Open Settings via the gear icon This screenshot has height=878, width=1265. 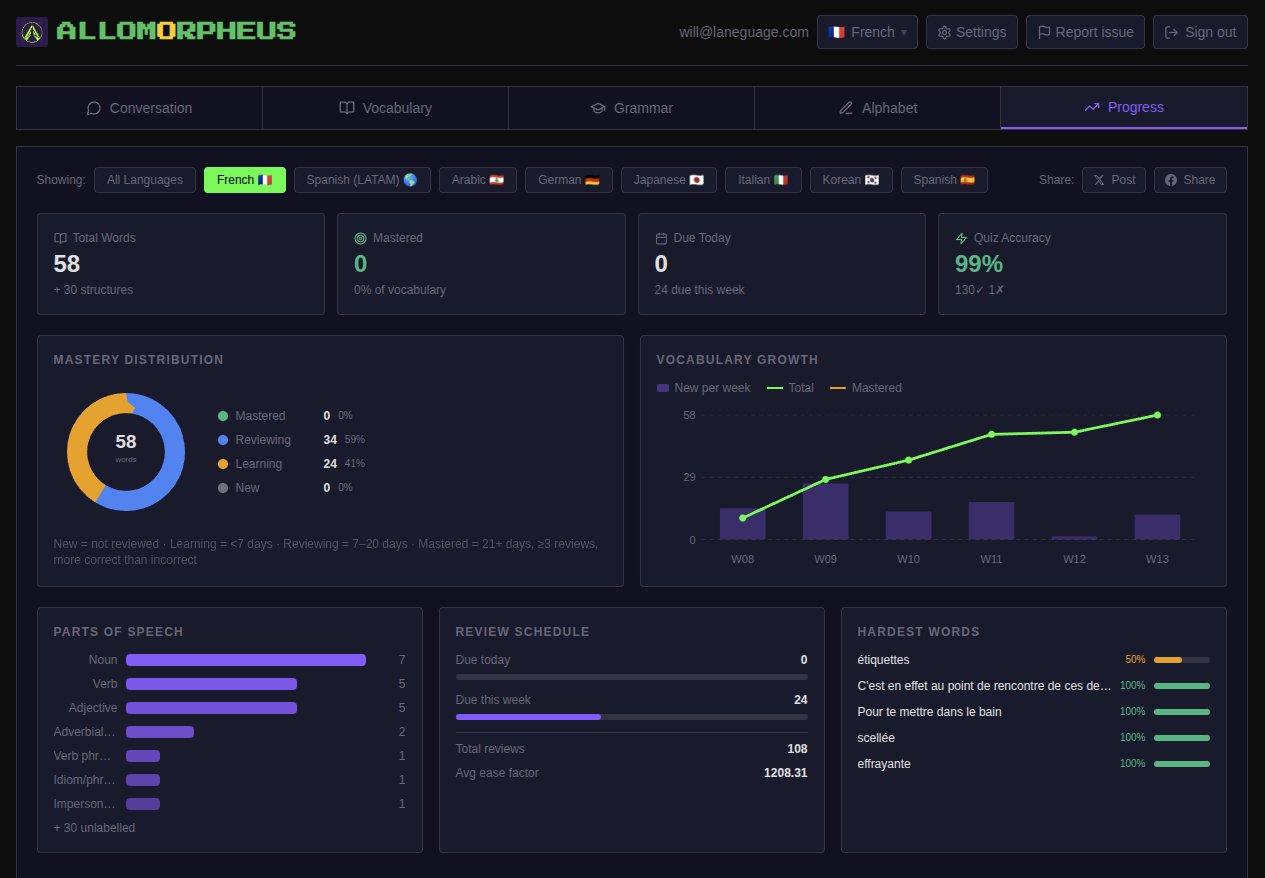(944, 31)
